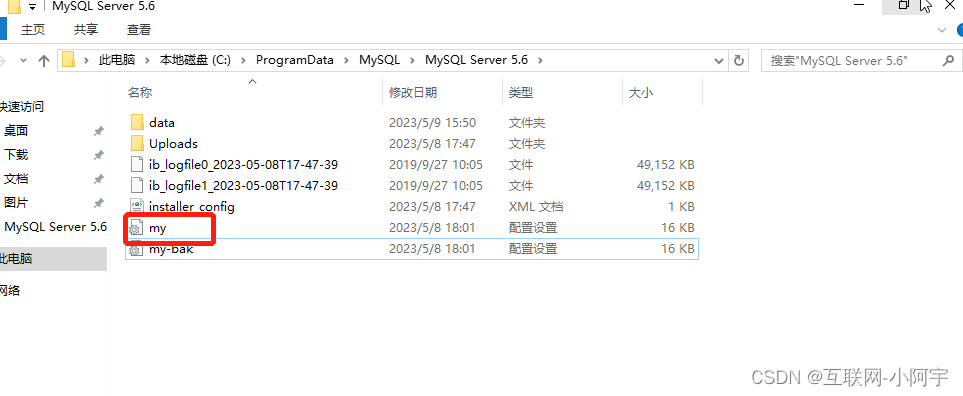
Task: Select 此电脑 in the navigation pane
Action: point(16,259)
